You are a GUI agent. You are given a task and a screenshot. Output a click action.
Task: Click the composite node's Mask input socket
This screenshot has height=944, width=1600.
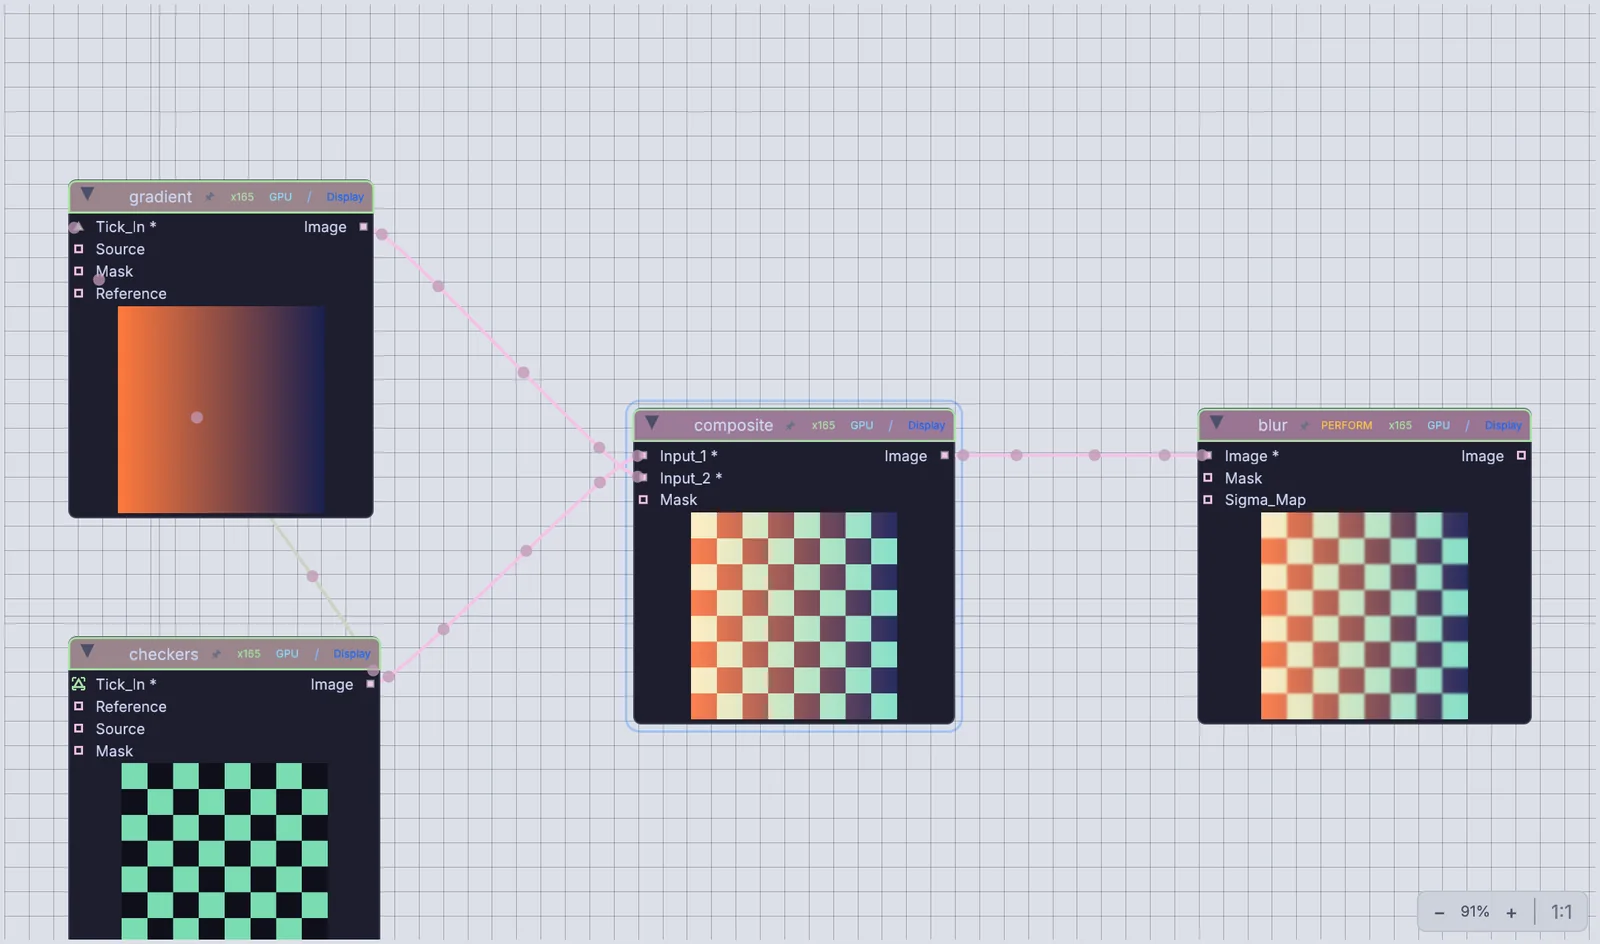point(643,499)
